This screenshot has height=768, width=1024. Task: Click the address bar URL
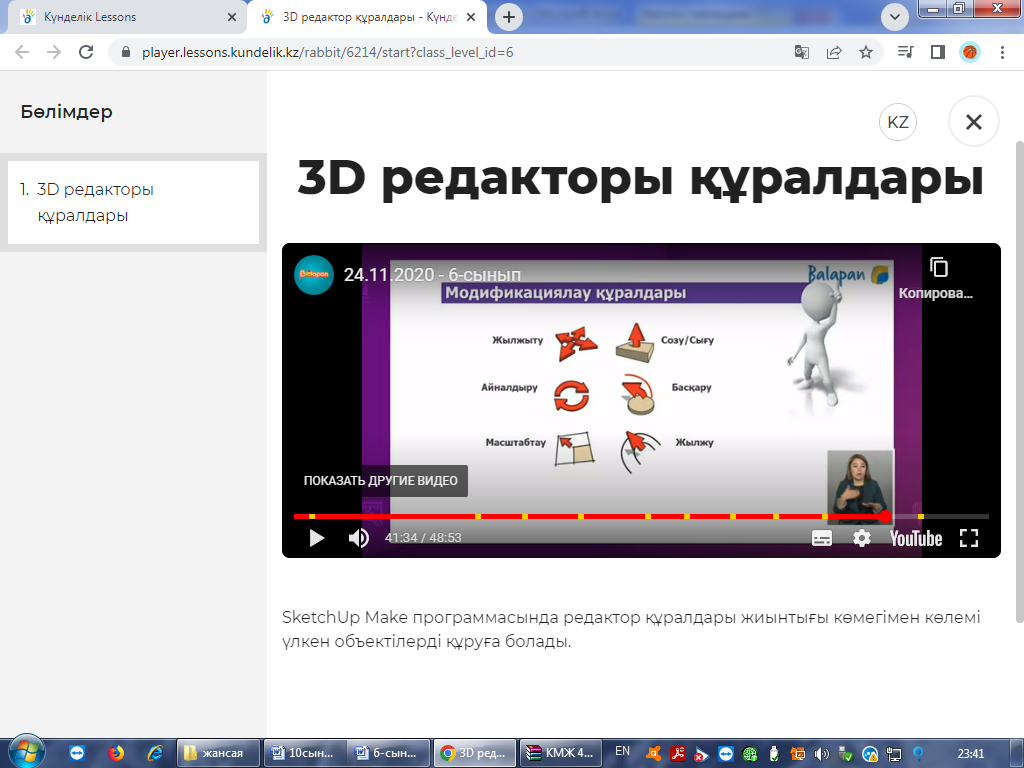pos(328,52)
